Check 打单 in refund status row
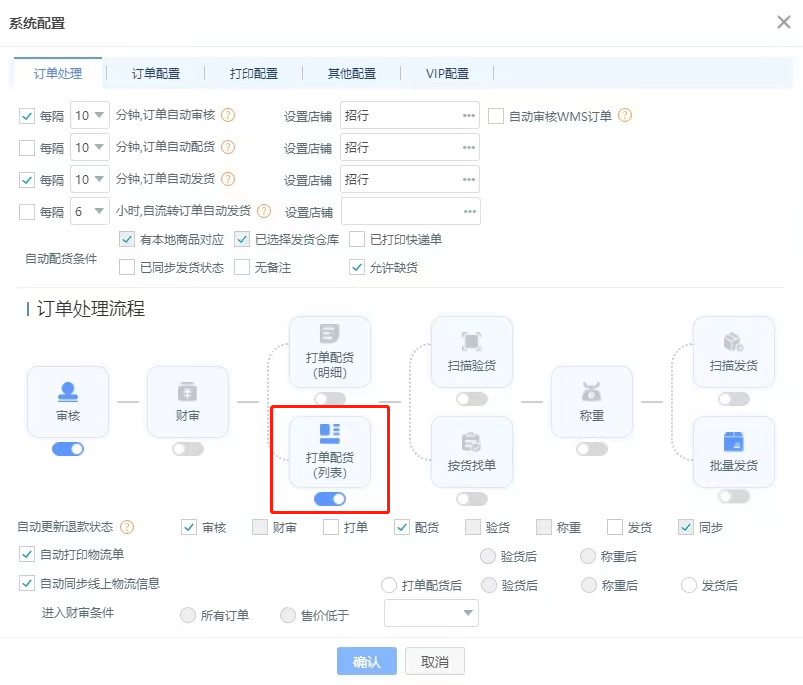This screenshot has height=685, width=803. click(x=331, y=527)
